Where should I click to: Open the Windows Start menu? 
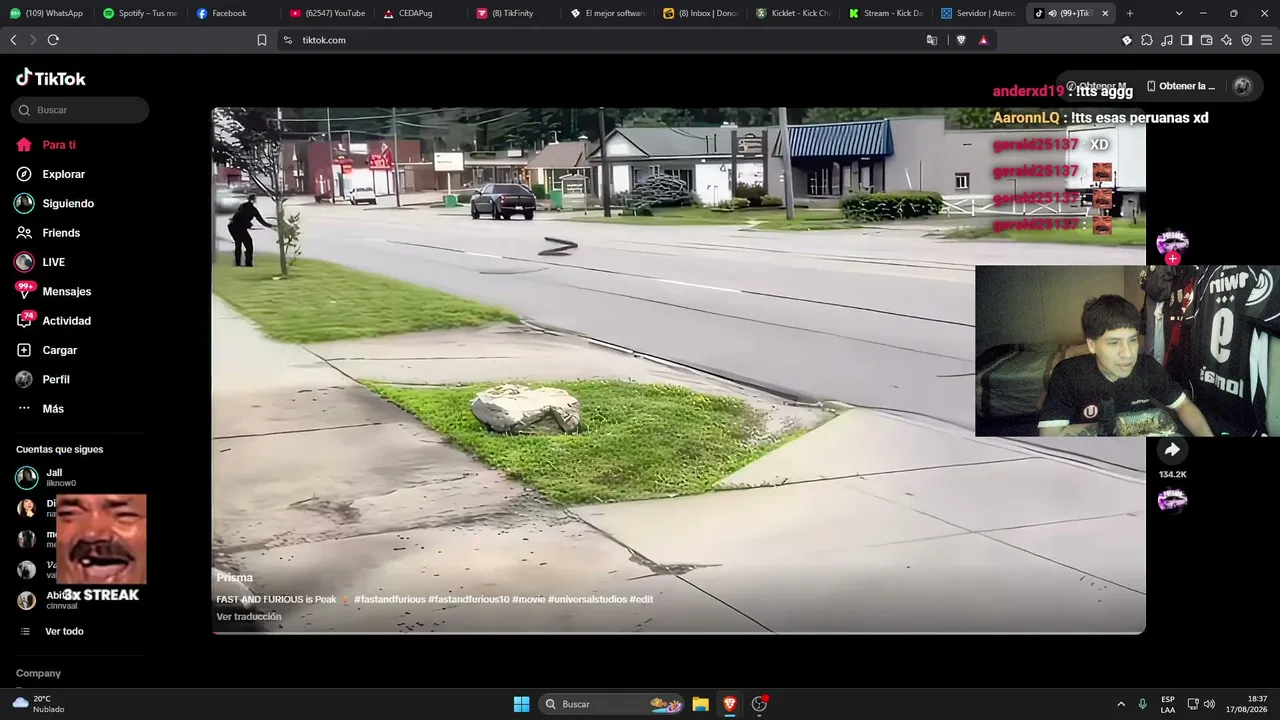point(521,704)
